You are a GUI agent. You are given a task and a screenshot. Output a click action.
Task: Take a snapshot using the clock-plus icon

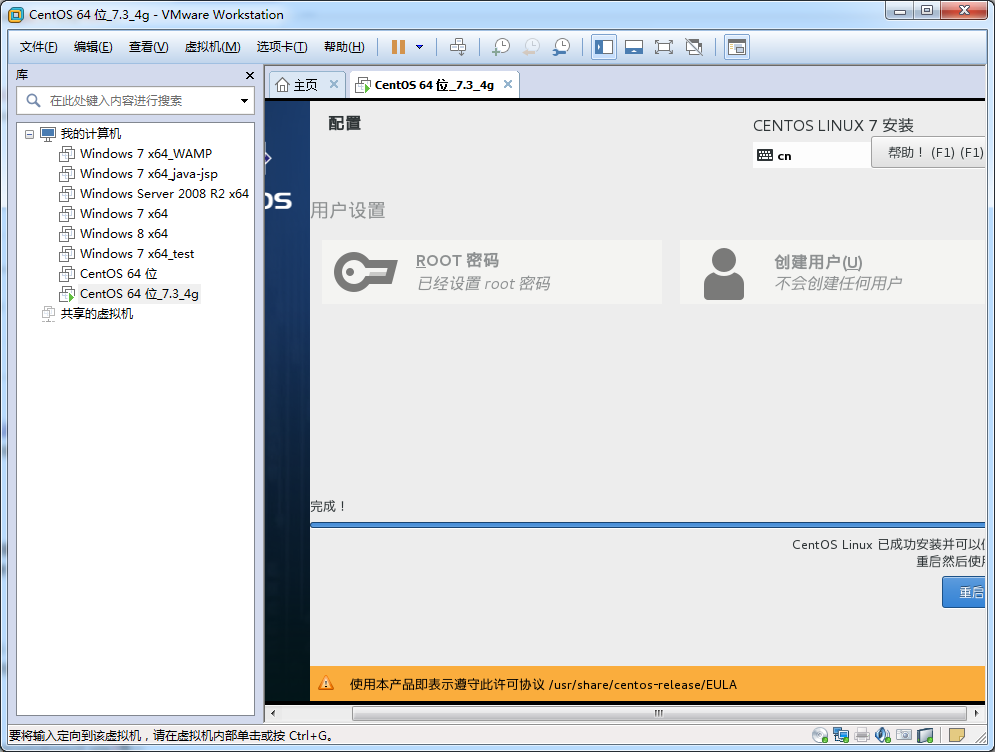[501, 47]
